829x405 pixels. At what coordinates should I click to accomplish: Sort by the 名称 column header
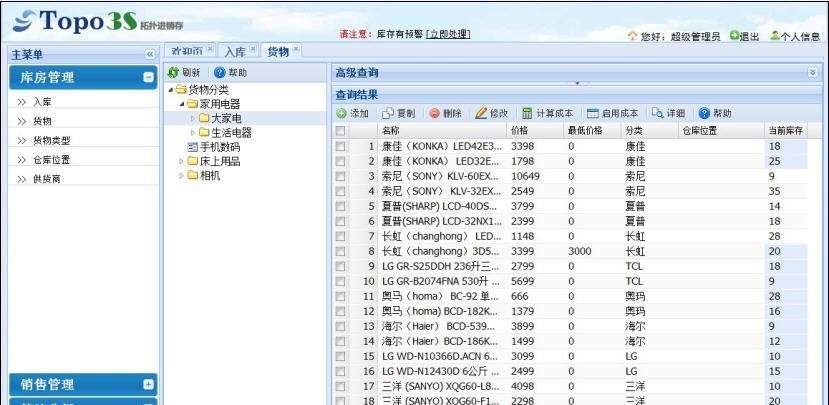point(443,131)
